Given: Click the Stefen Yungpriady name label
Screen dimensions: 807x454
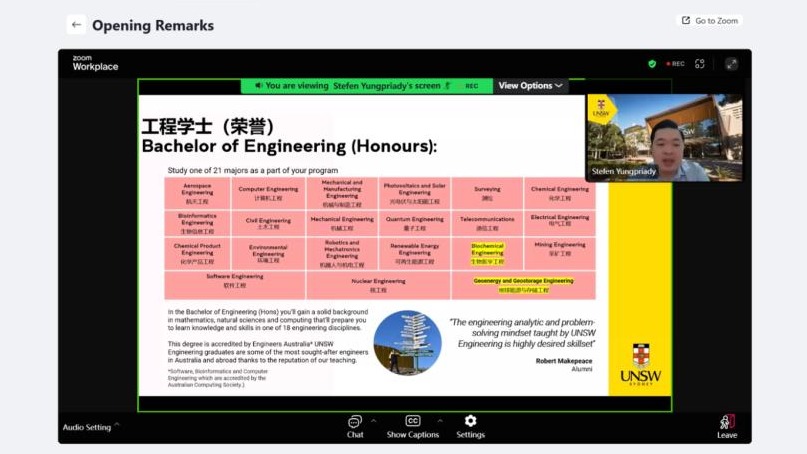Looking at the screenshot, I should (x=623, y=171).
